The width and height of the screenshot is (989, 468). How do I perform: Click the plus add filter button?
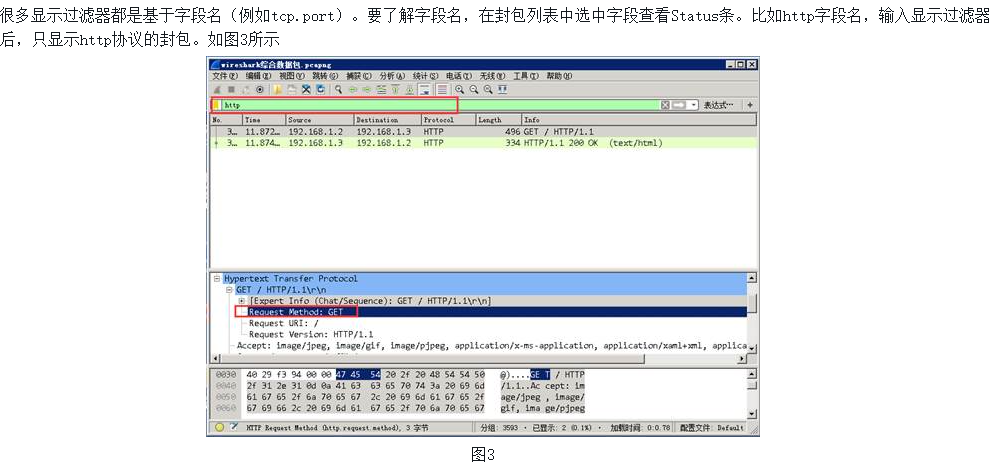[x=750, y=105]
